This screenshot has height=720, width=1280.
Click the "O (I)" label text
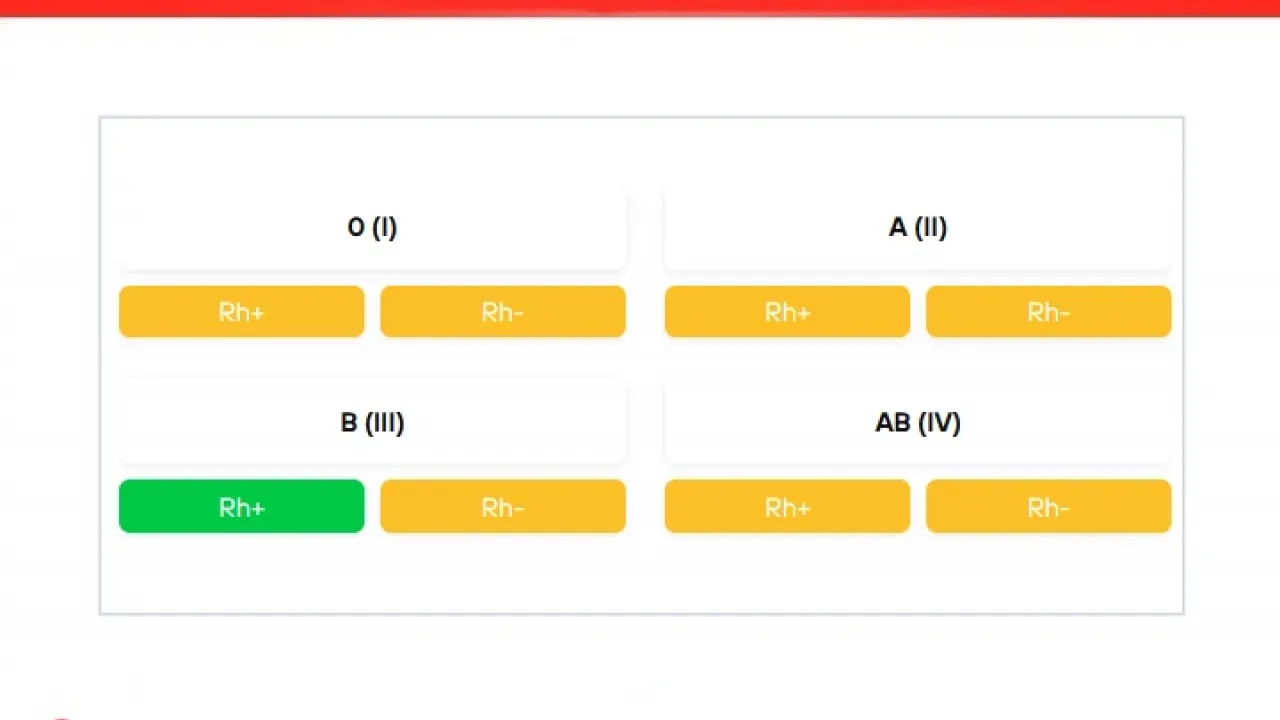click(x=372, y=228)
